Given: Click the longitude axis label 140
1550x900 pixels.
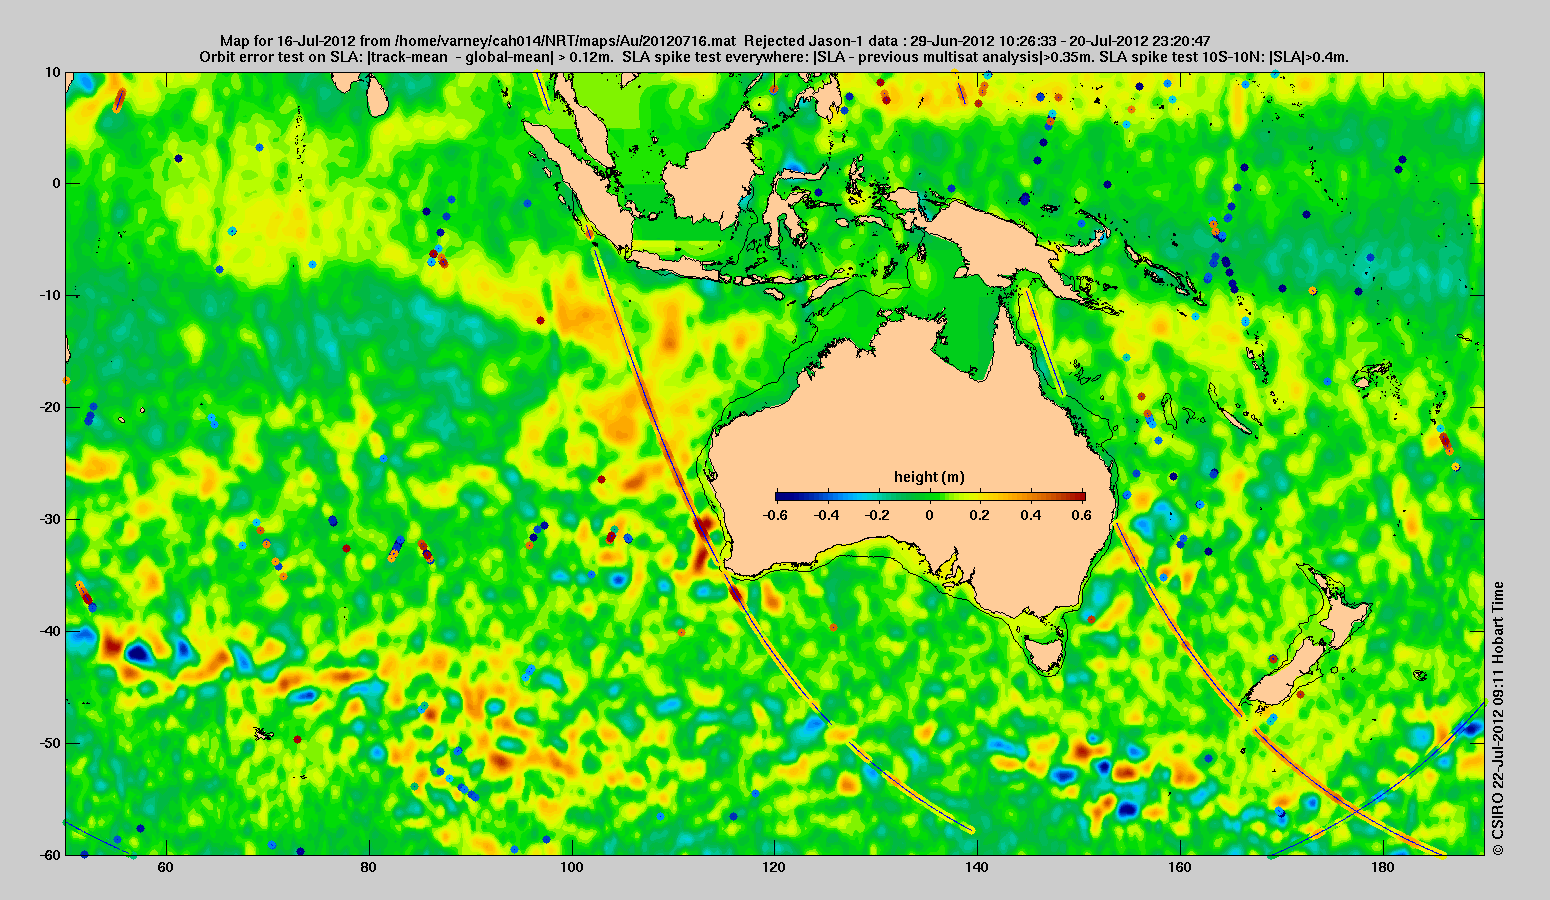Looking at the screenshot, I should pos(978,868).
